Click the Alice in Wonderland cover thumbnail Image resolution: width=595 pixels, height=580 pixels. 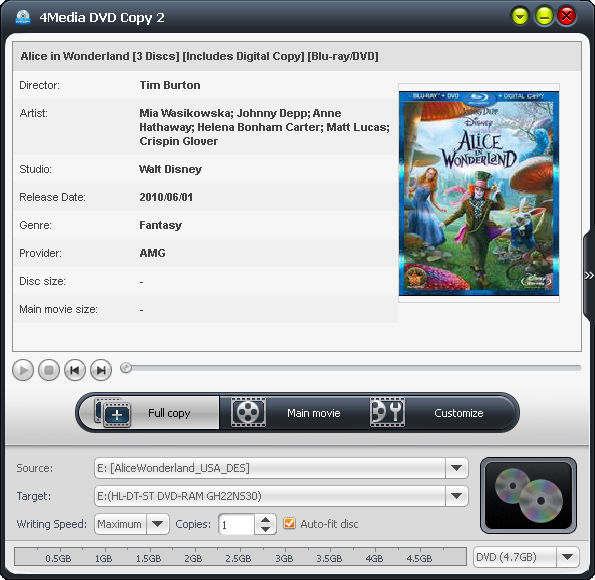[x=479, y=193]
